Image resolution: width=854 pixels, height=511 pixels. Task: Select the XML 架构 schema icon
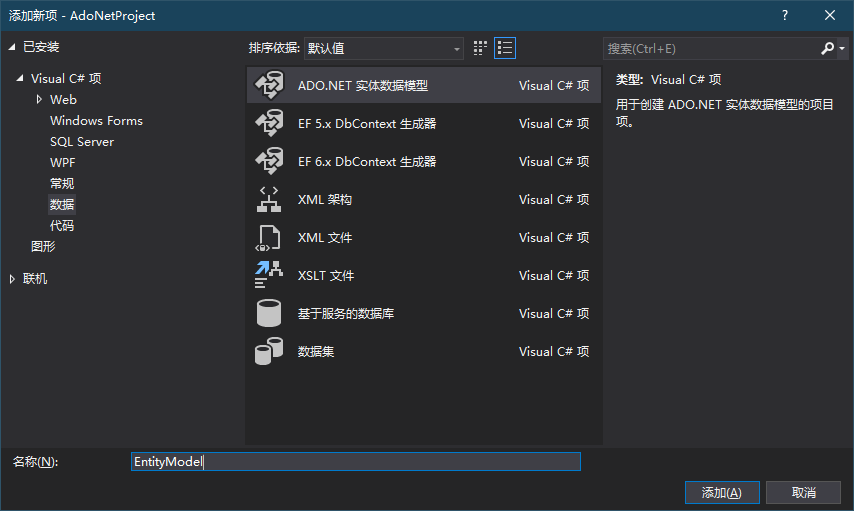pos(269,199)
